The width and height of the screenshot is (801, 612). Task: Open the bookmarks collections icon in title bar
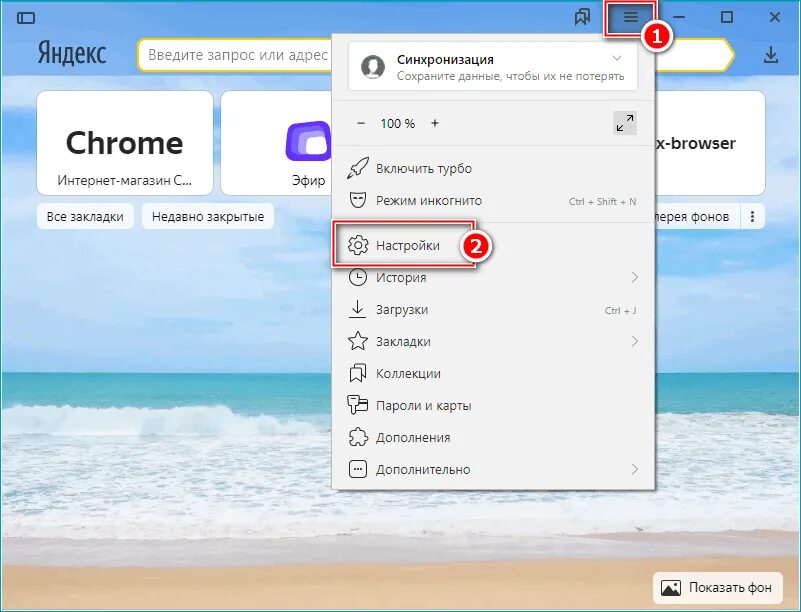coord(582,17)
